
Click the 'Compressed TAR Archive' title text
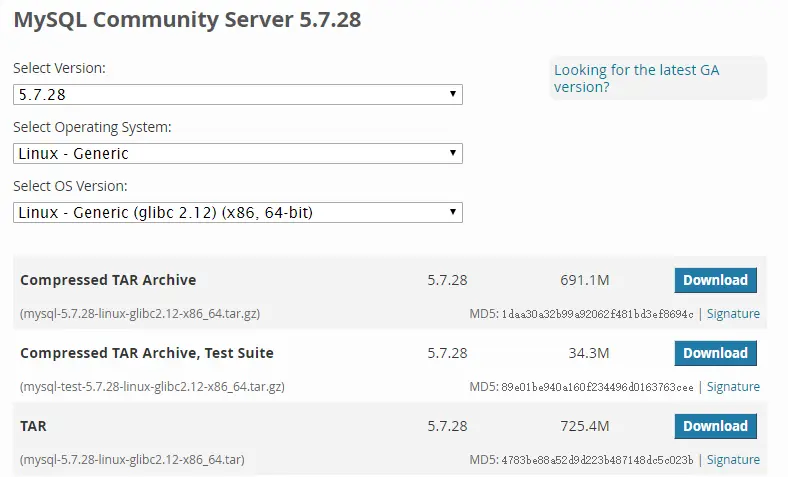[108, 280]
